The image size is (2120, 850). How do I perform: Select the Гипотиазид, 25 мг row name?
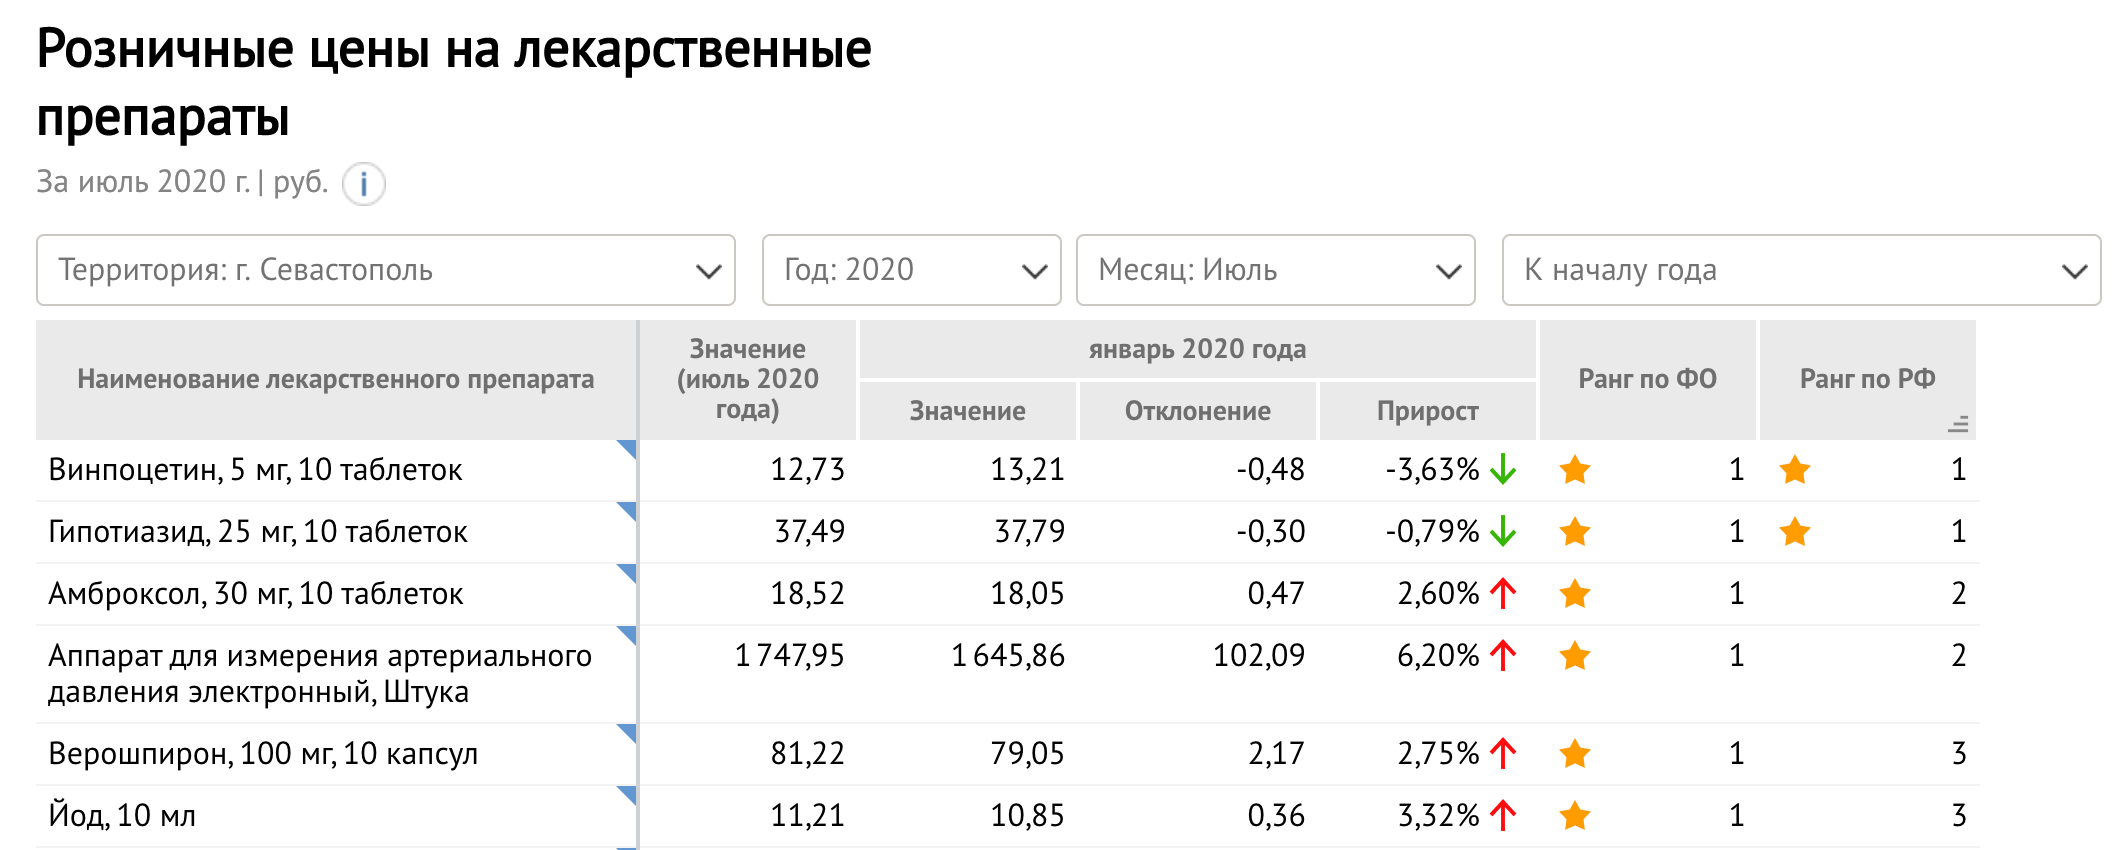click(x=258, y=531)
